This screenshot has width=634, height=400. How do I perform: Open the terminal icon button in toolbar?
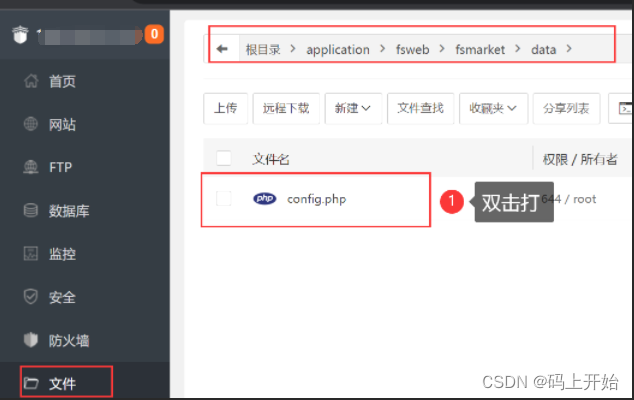624,108
